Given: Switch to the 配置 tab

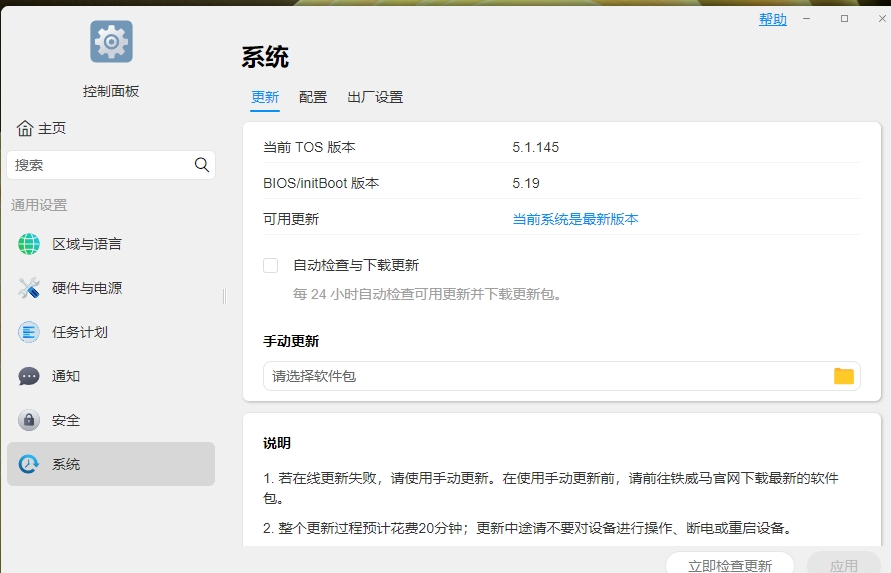Looking at the screenshot, I should (313, 97).
